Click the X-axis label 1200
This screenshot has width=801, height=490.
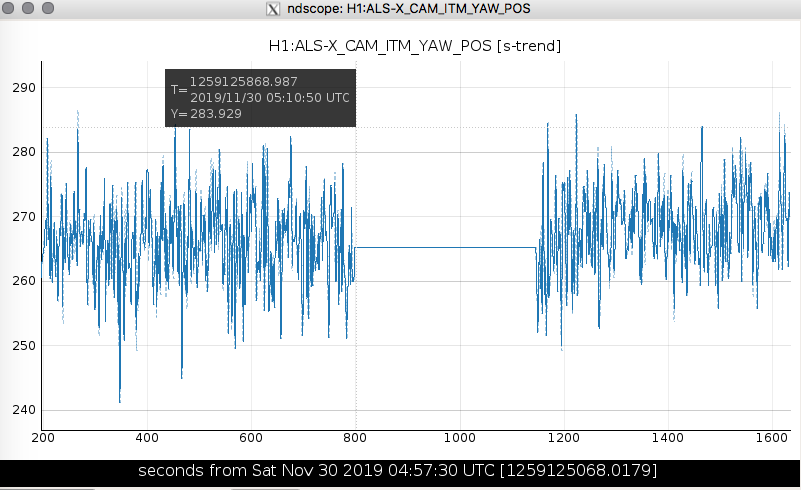click(x=564, y=438)
